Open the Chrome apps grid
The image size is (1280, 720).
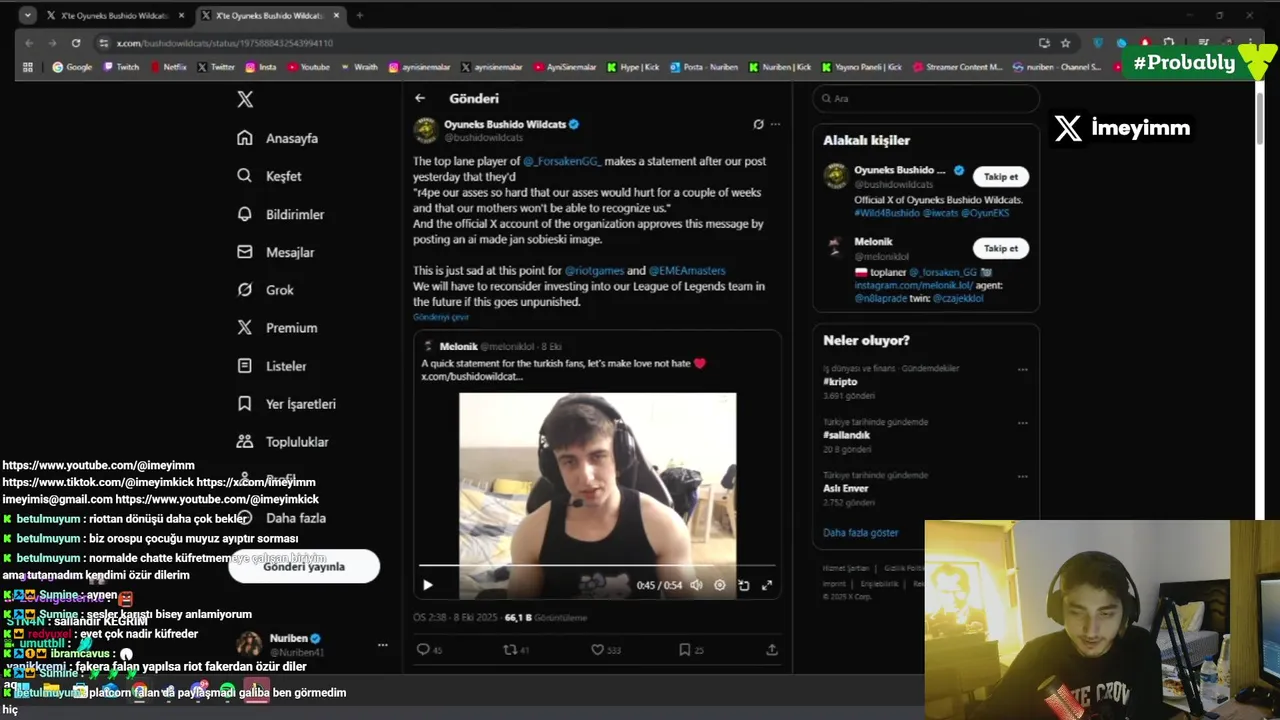pyautogui.click(x=28, y=67)
